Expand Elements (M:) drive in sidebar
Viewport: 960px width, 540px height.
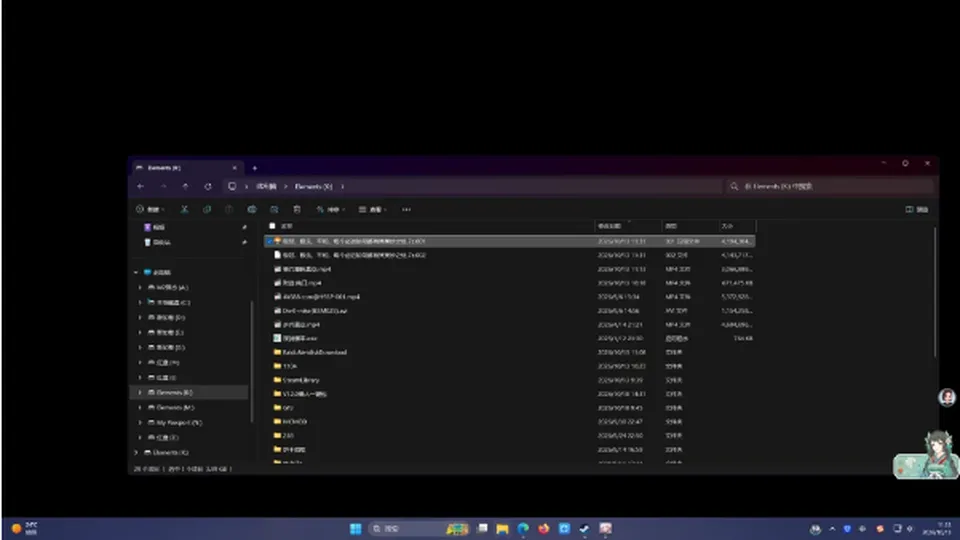coord(140,408)
